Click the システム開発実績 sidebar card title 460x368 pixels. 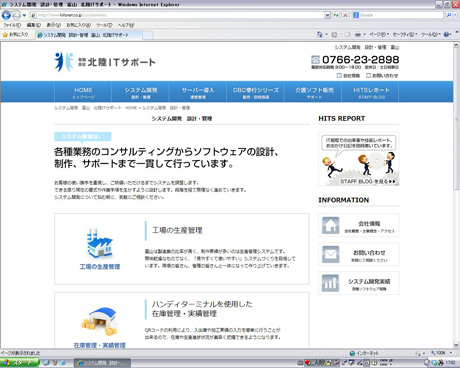coord(369,281)
